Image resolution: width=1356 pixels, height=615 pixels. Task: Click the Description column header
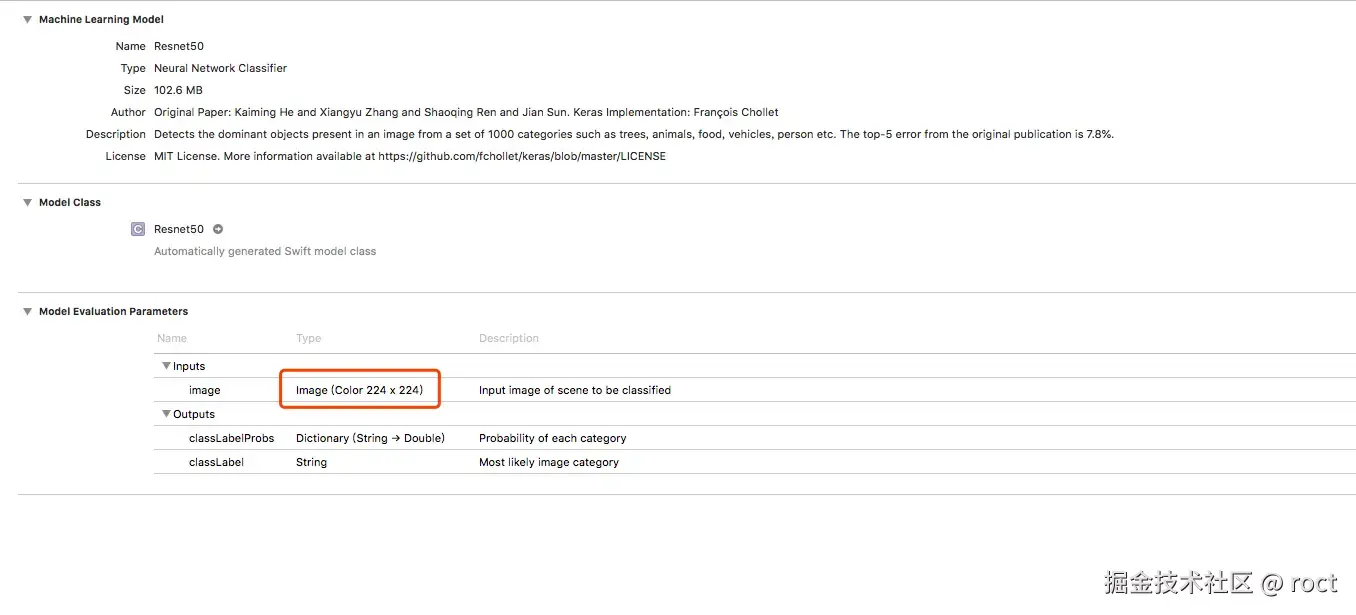pyautogui.click(x=508, y=338)
